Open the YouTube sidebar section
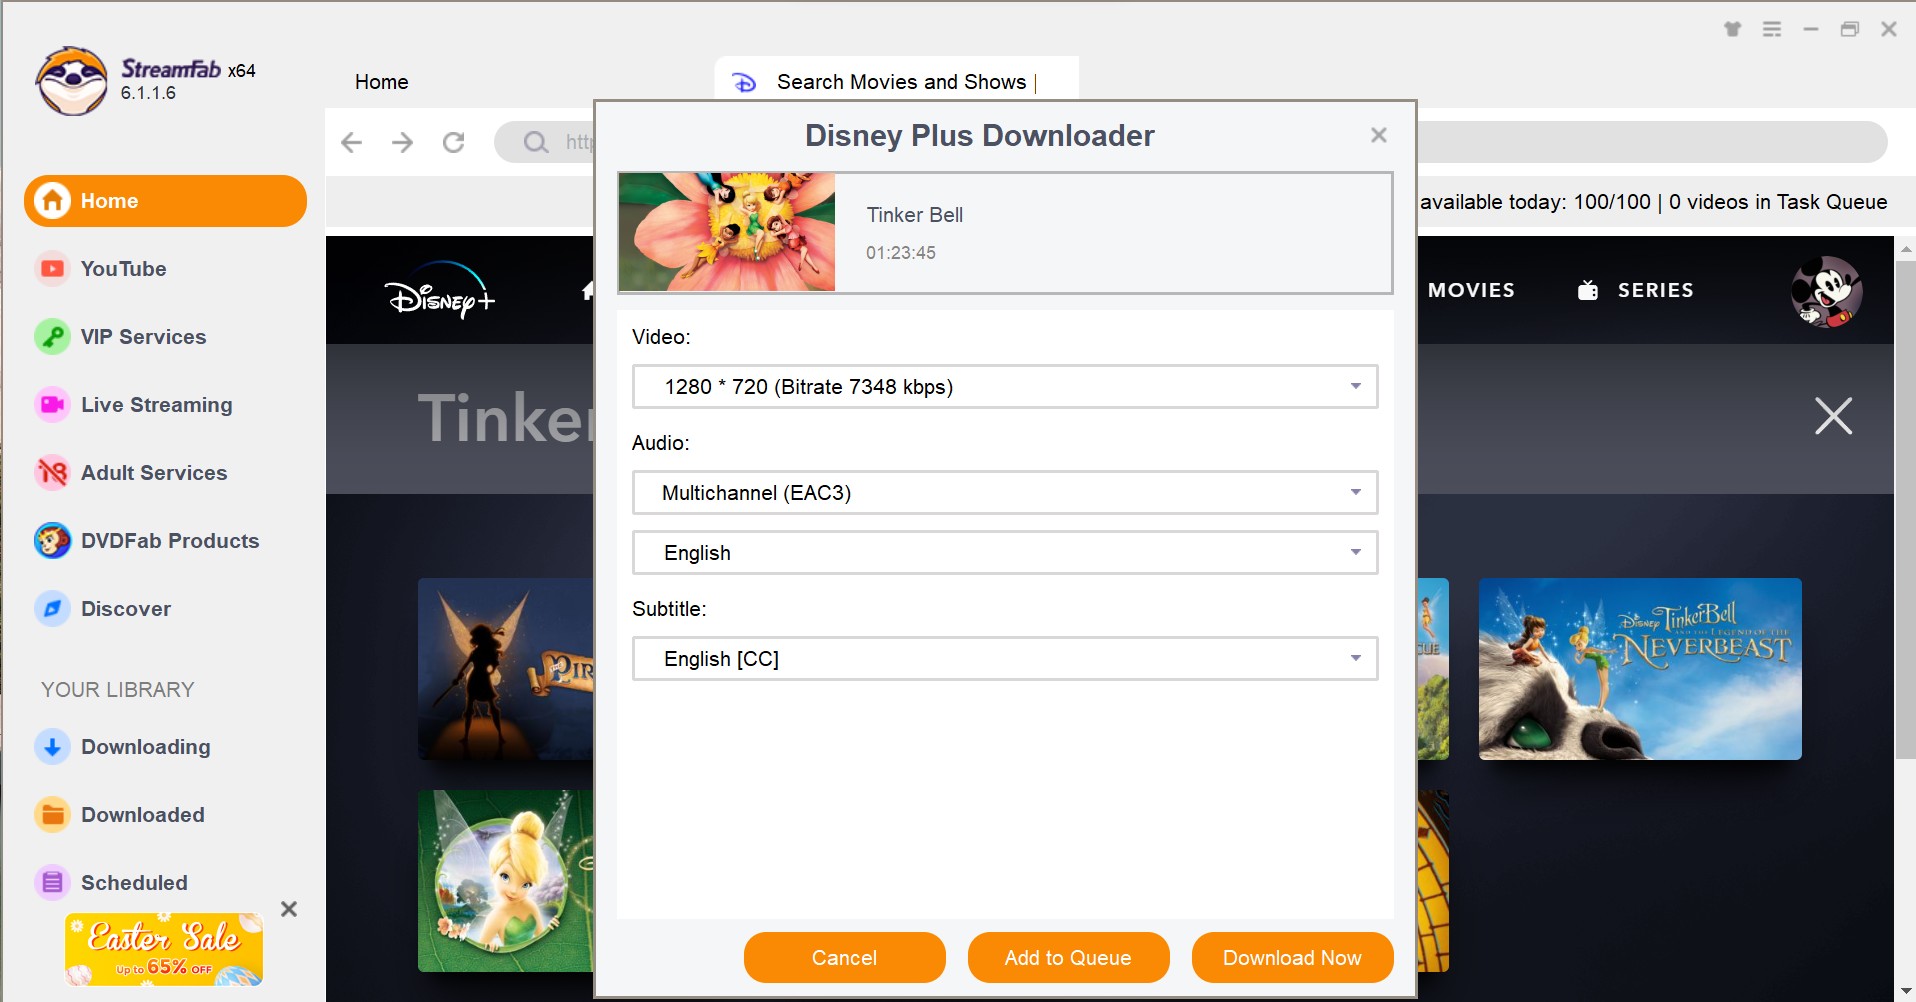 [x=123, y=269]
